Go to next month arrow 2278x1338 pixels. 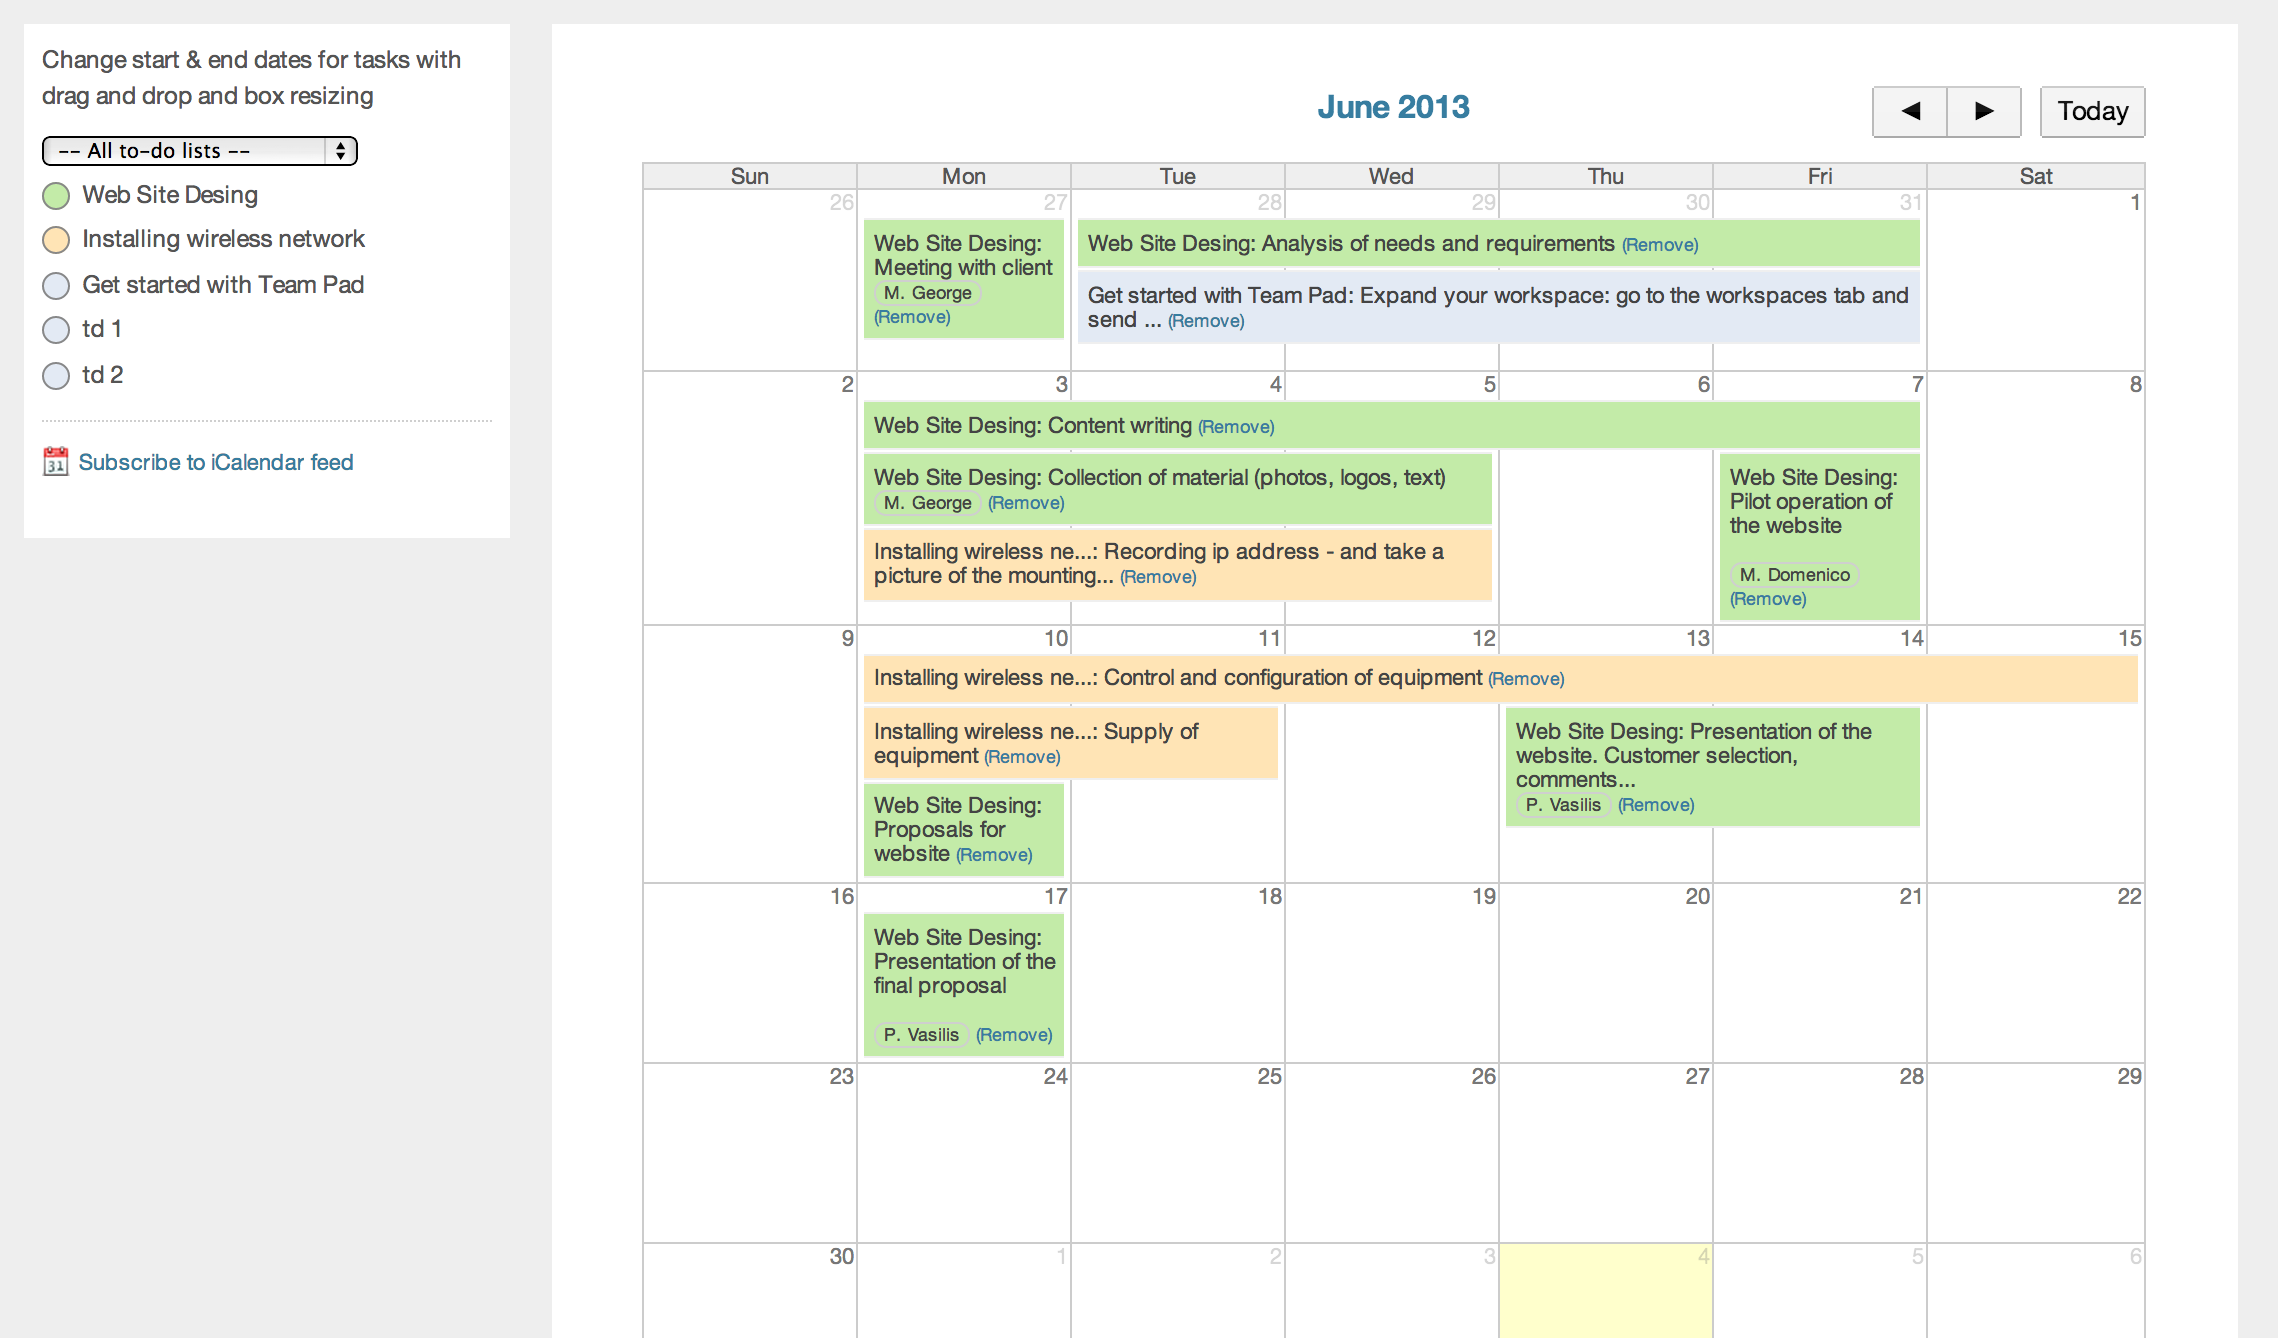1984,111
